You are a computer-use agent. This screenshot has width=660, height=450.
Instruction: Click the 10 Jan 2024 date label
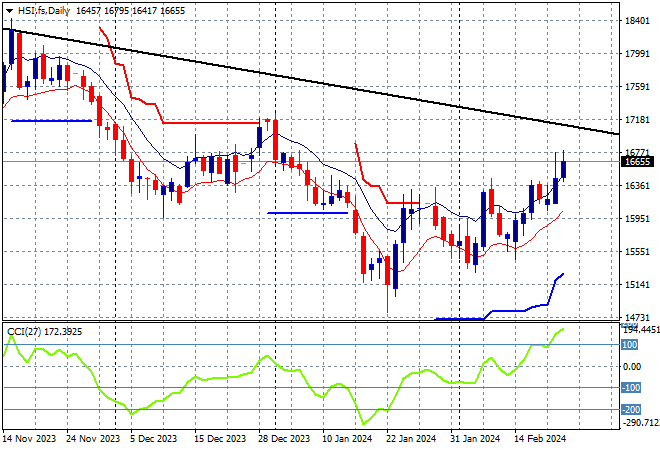click(347, 439)
